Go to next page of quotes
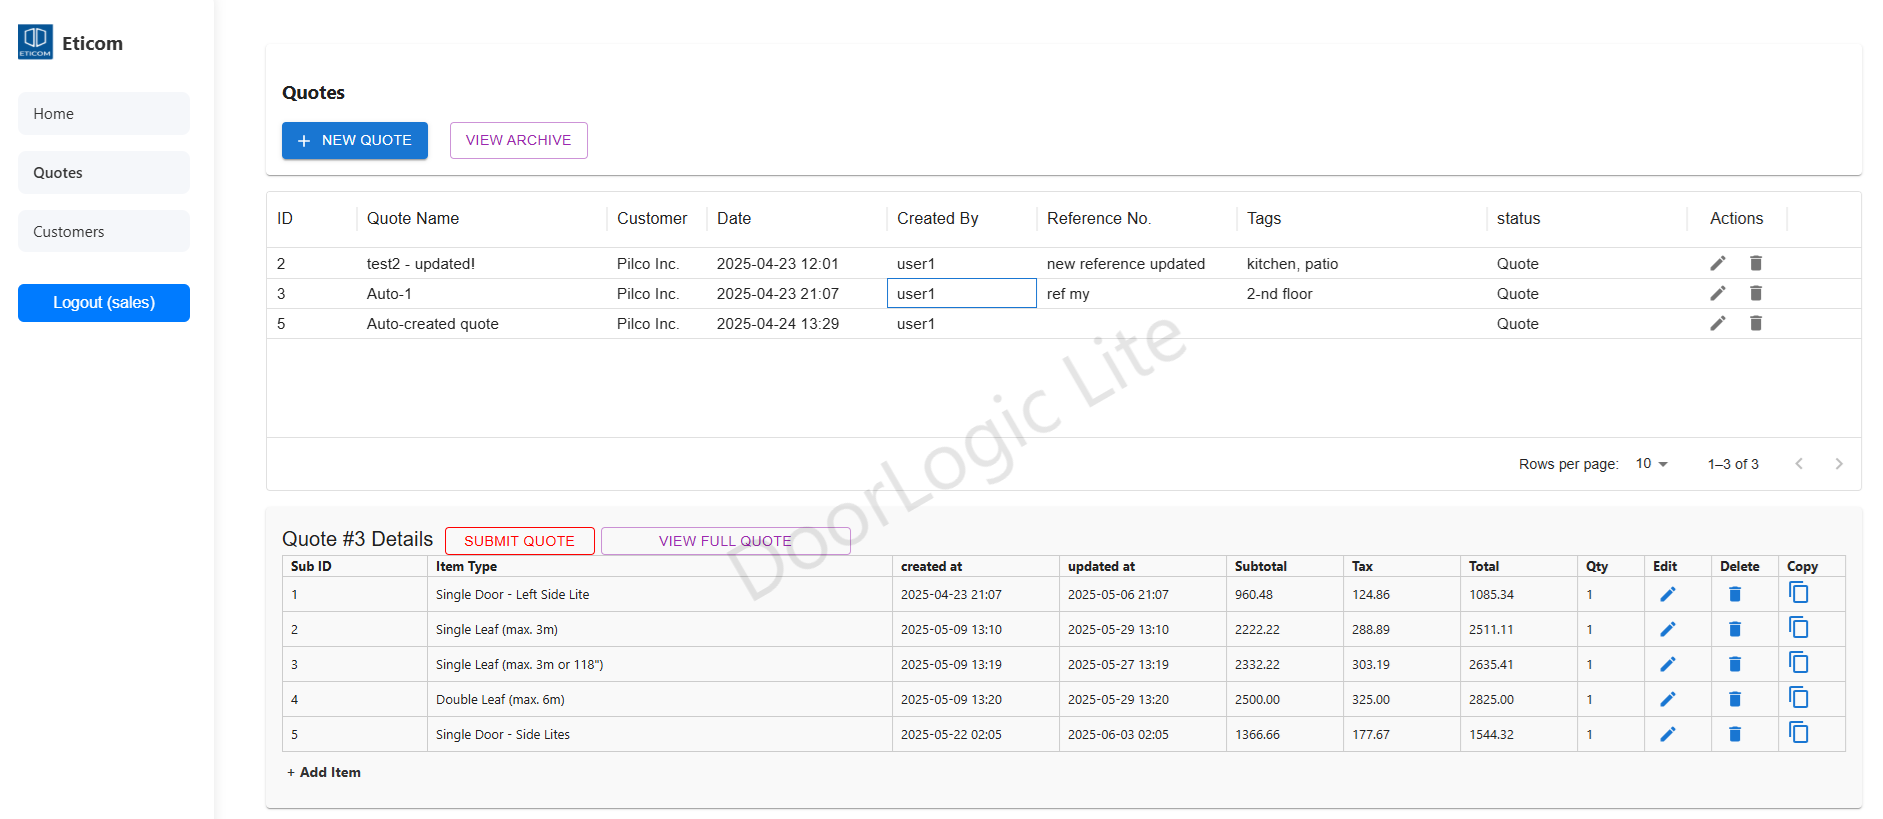Viewport: 1883px width, 819px height. pyautogui.click(x=1838, y=464)
